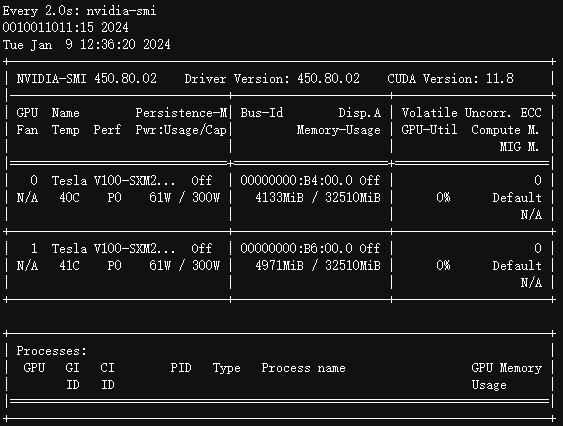Image resolution: width=563 pixels, height=426 pixels.
Task: Click the Persistence-M column header
Action: click(181, 113)
